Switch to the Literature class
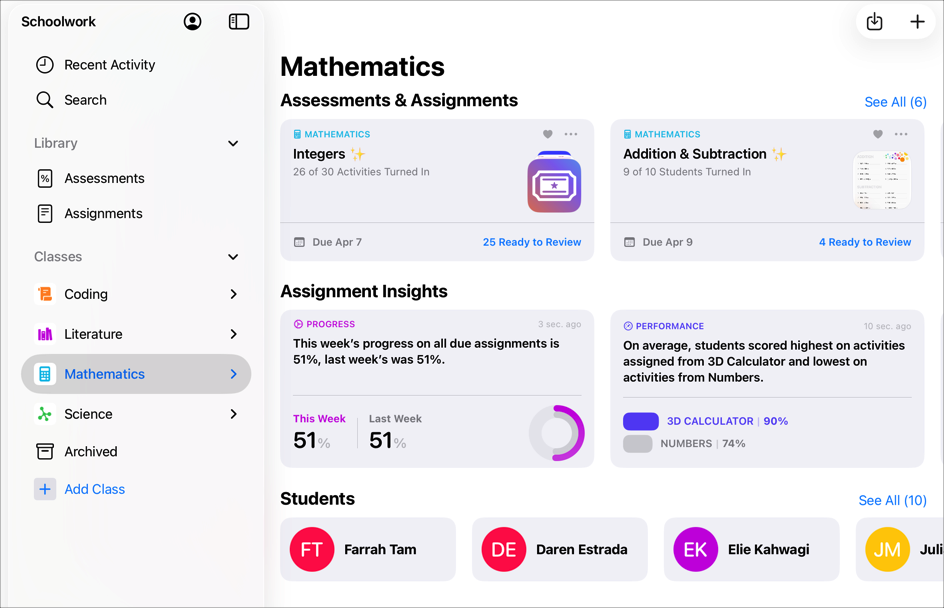 pos(93,334)
